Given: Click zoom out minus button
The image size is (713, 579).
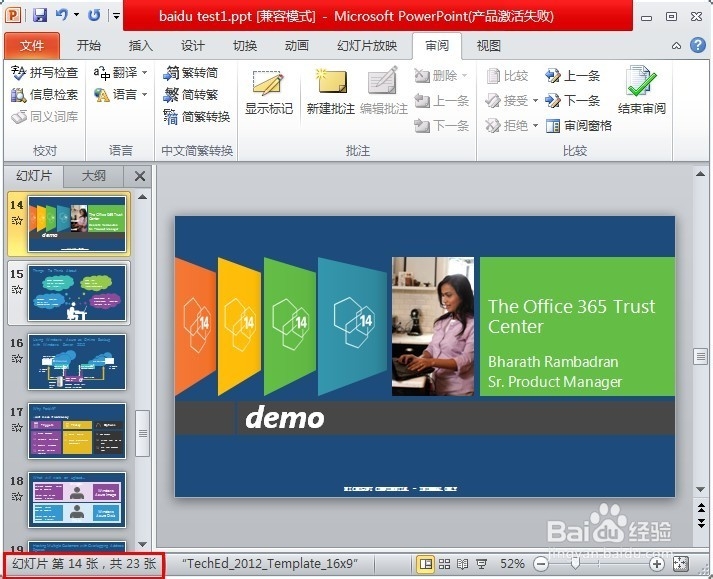Looking at the screenshot, I should click(541, 564).
